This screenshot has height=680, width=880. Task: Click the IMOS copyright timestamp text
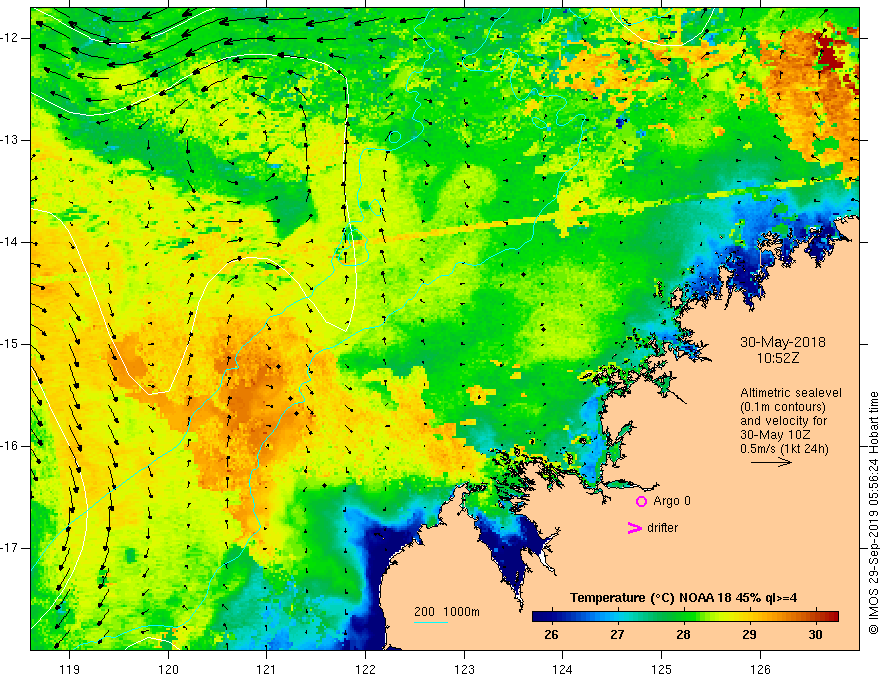click(873, 513)
